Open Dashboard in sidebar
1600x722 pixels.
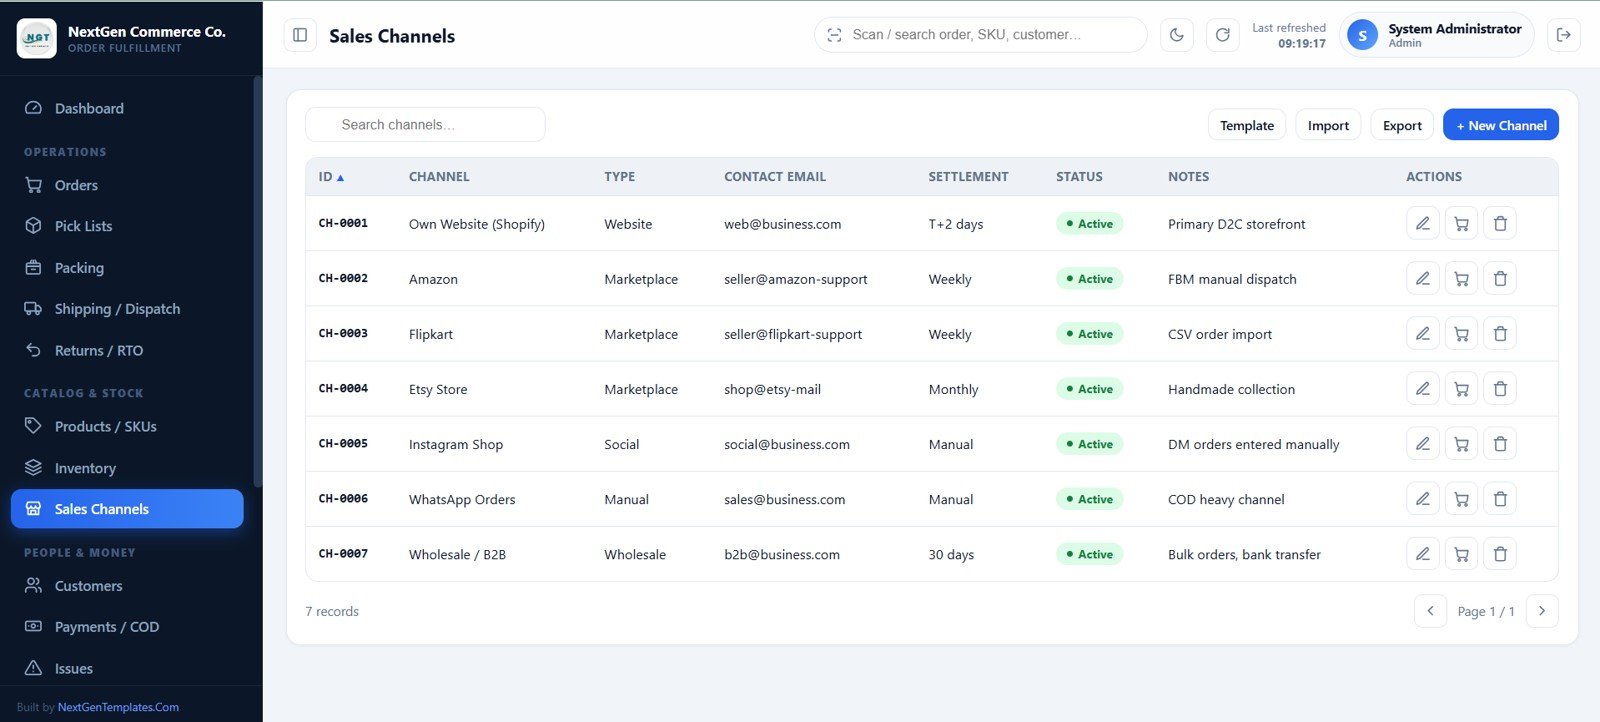[127, 108]
